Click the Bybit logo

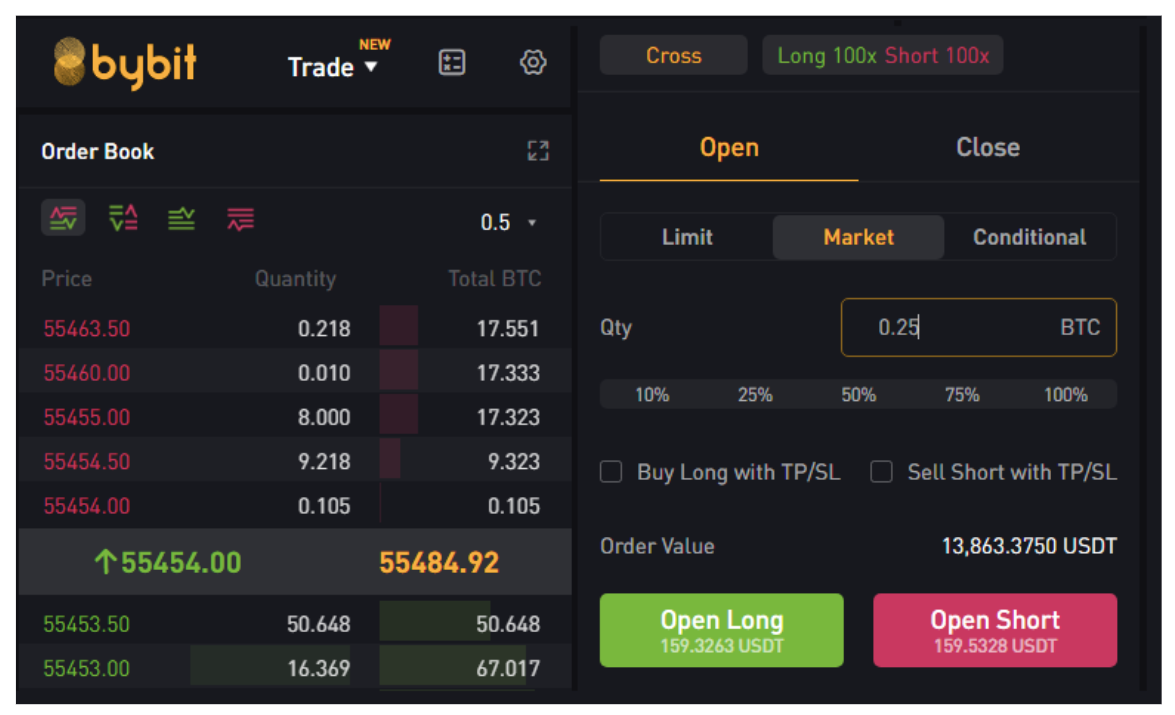coord(125,63)
